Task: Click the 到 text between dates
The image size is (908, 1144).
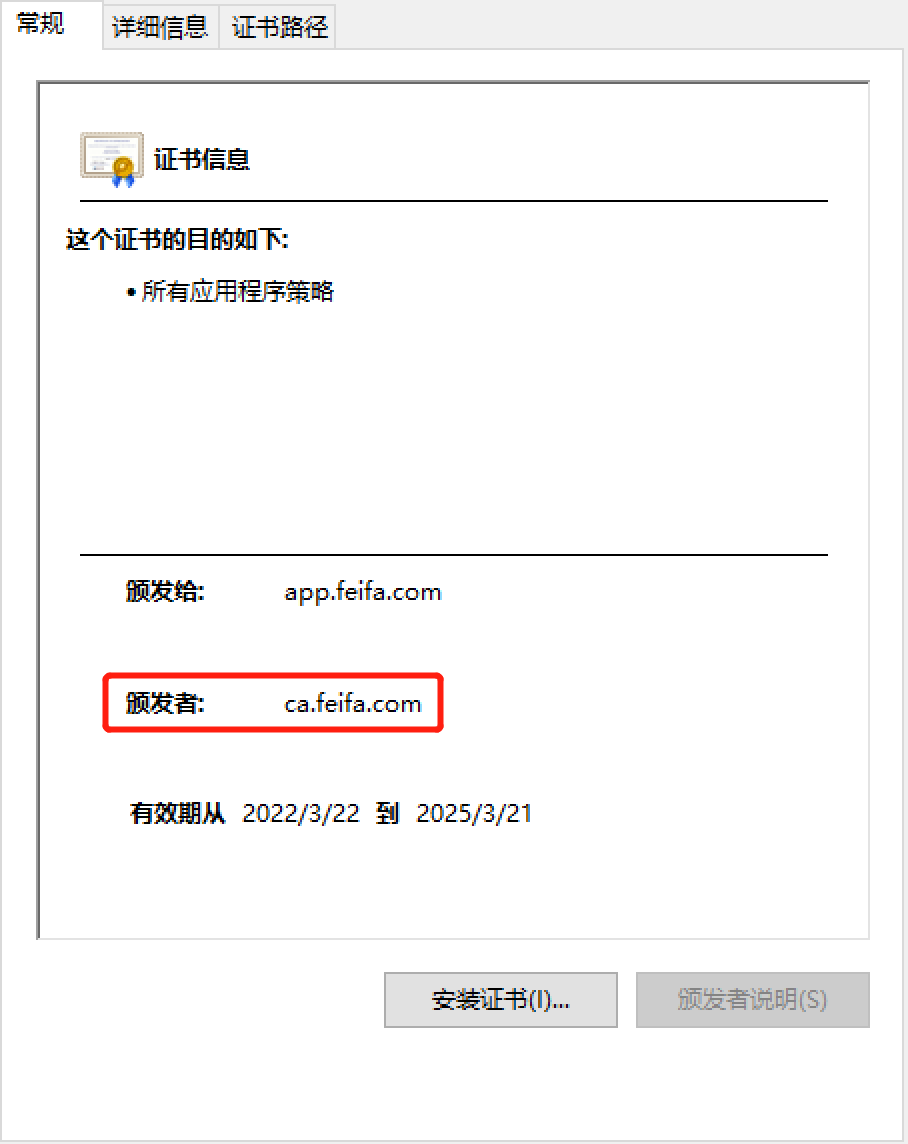Action: point(387,813)
